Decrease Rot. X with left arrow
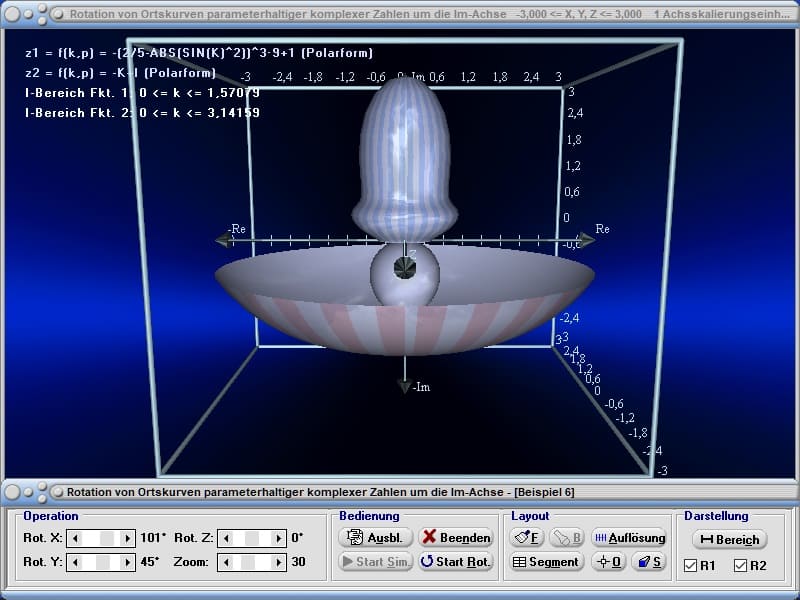Viewport: 800px width, 600px height. [x=75, y=538]
